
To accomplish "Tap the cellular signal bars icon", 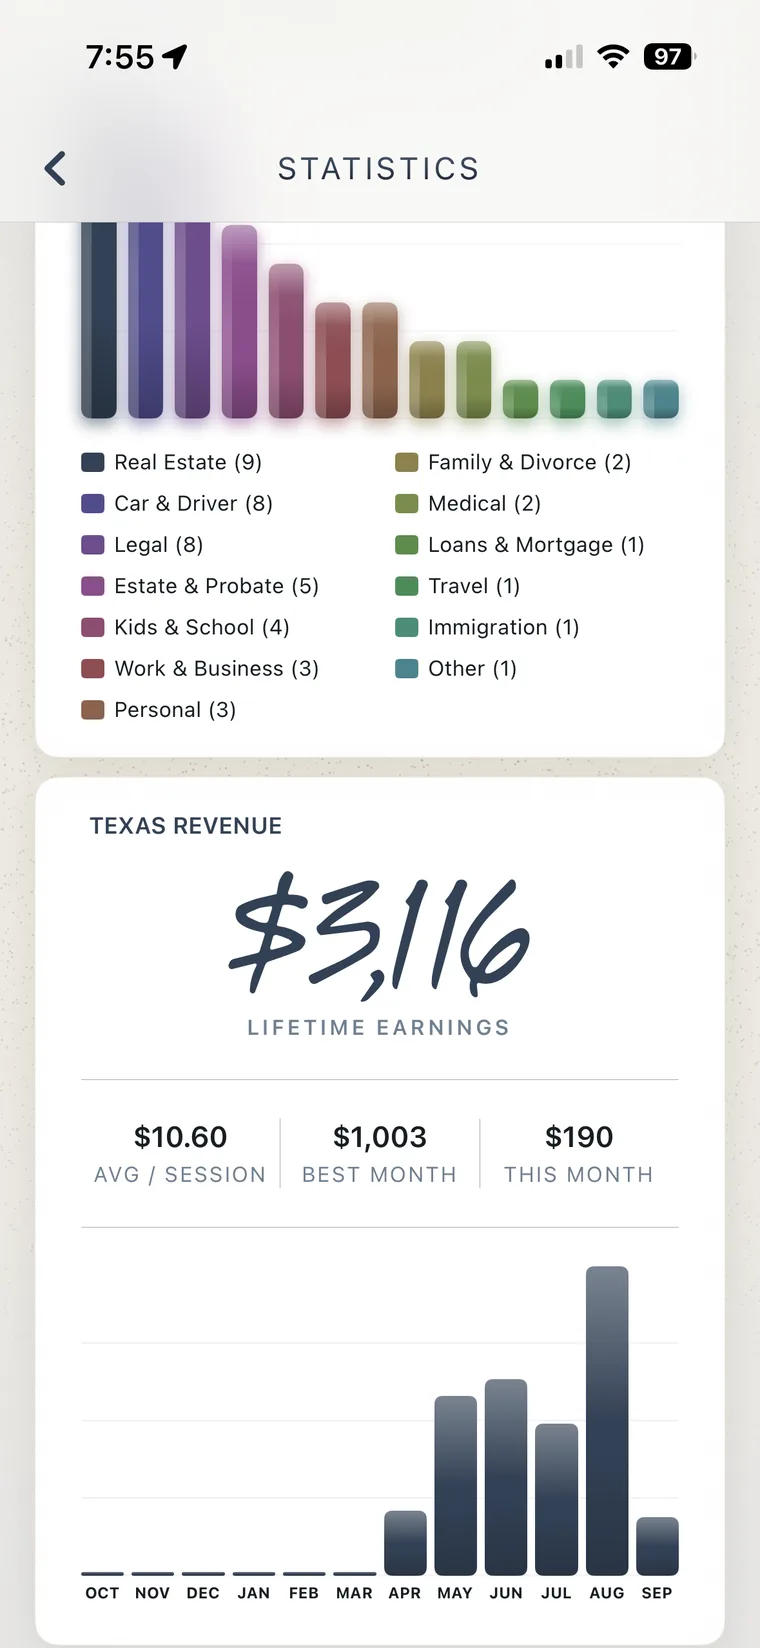I will (x=564, y=57).
